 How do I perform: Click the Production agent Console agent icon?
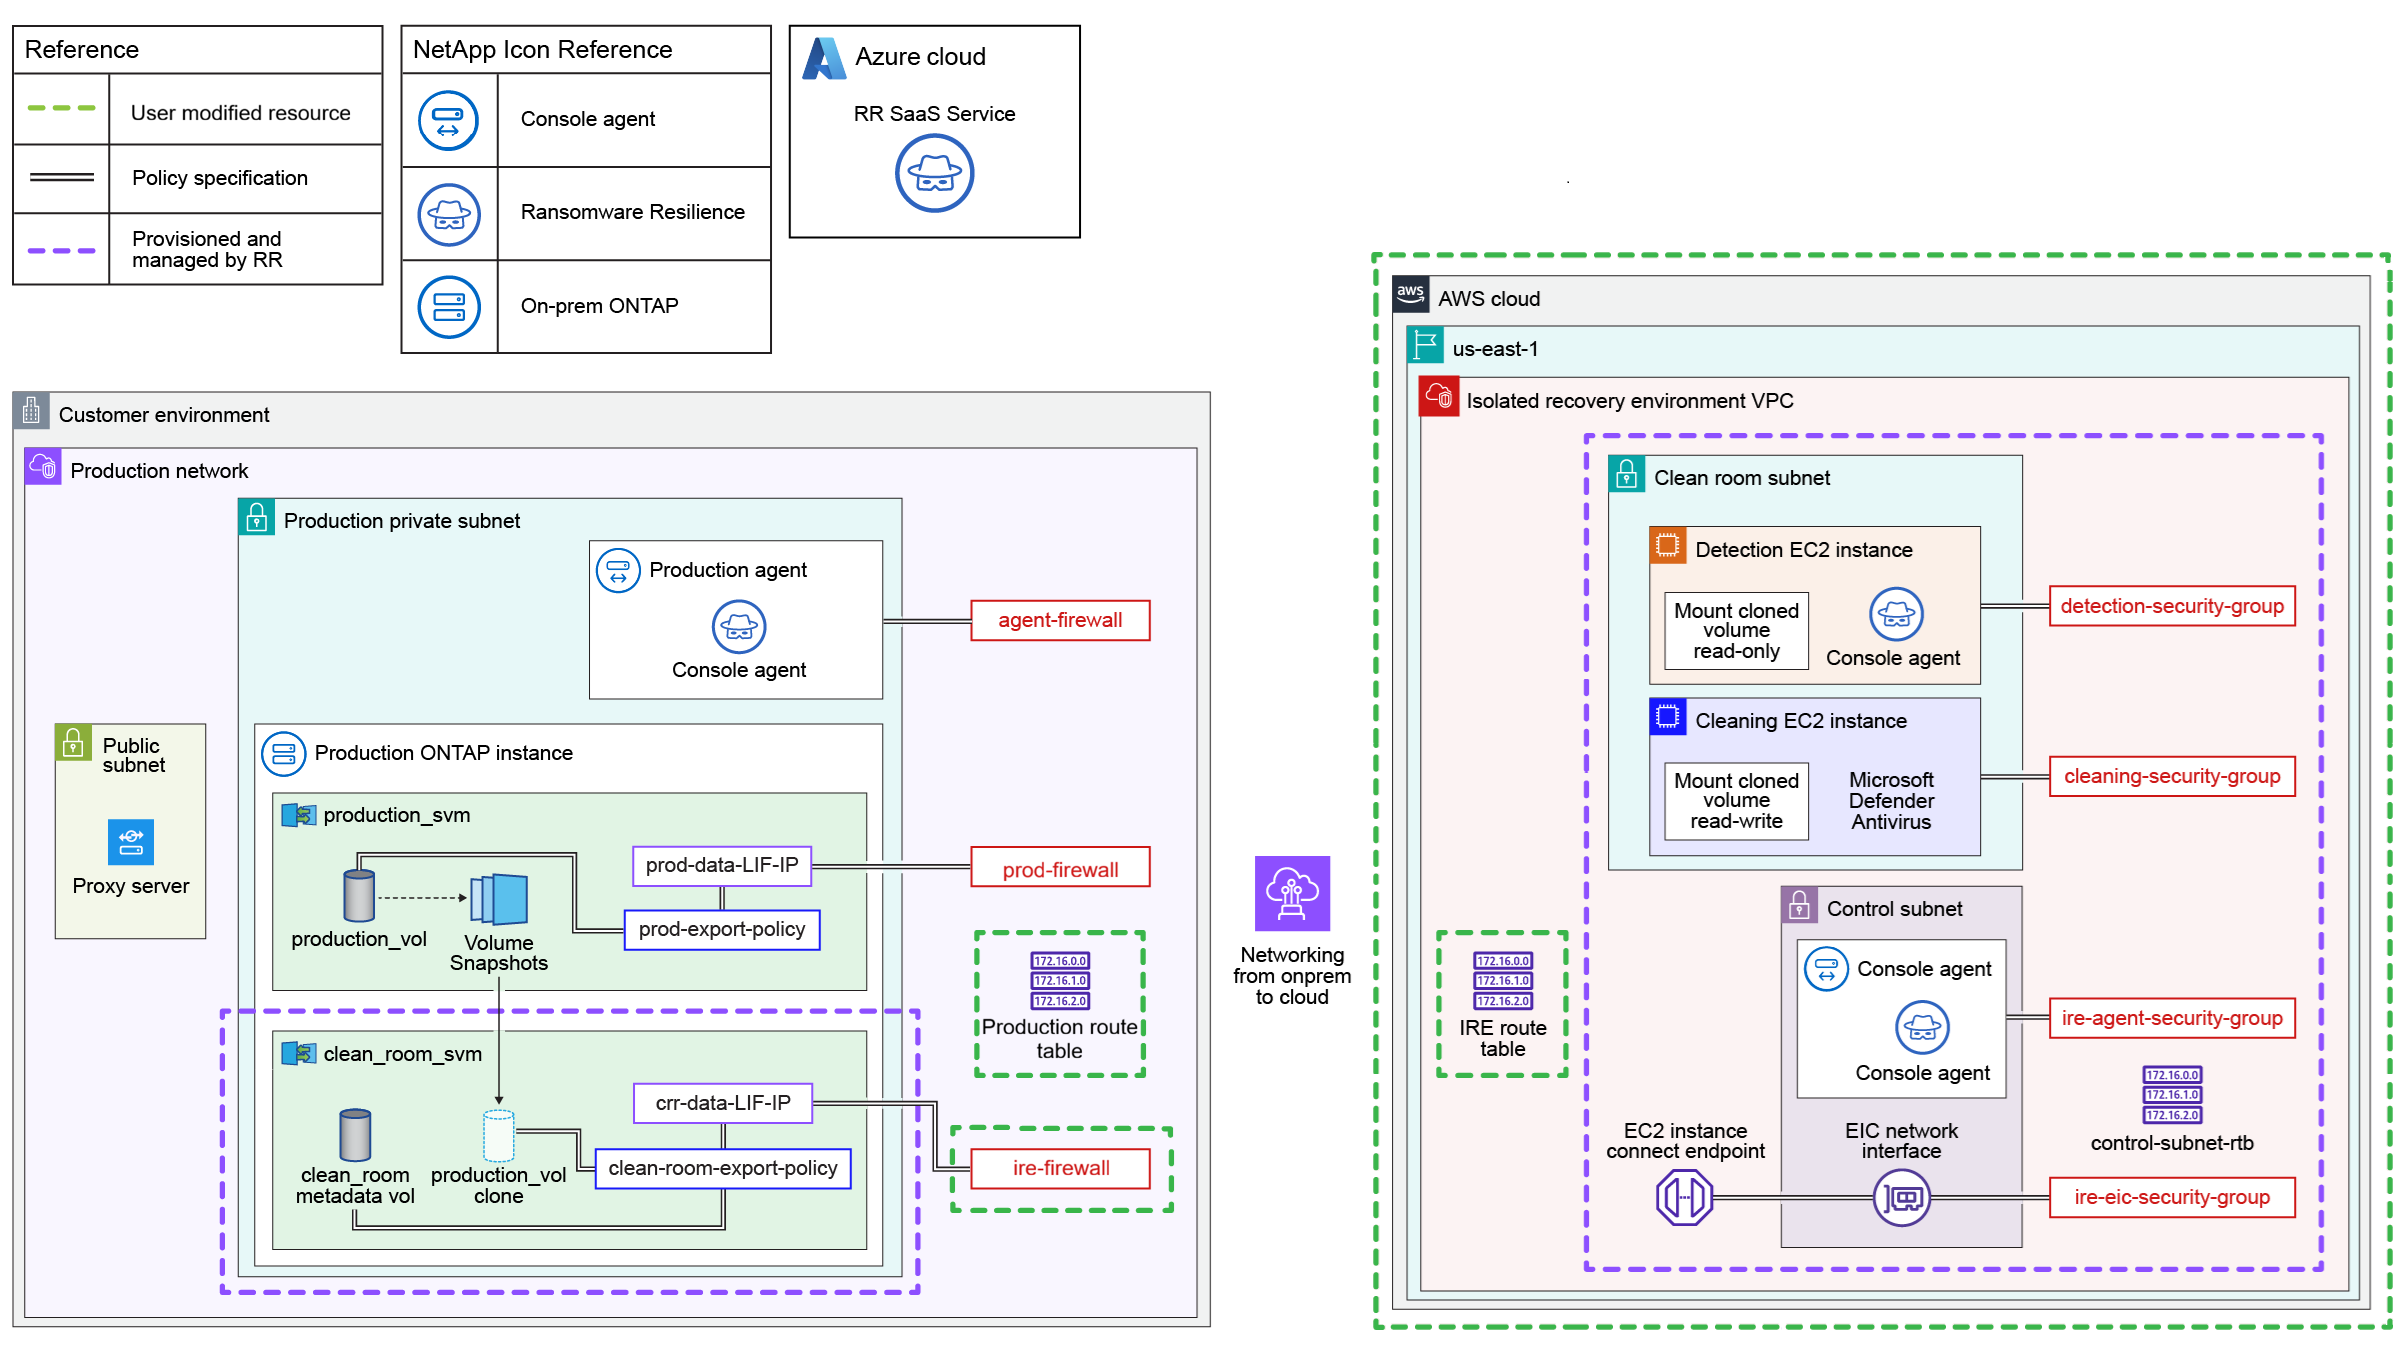pos(737,629)
